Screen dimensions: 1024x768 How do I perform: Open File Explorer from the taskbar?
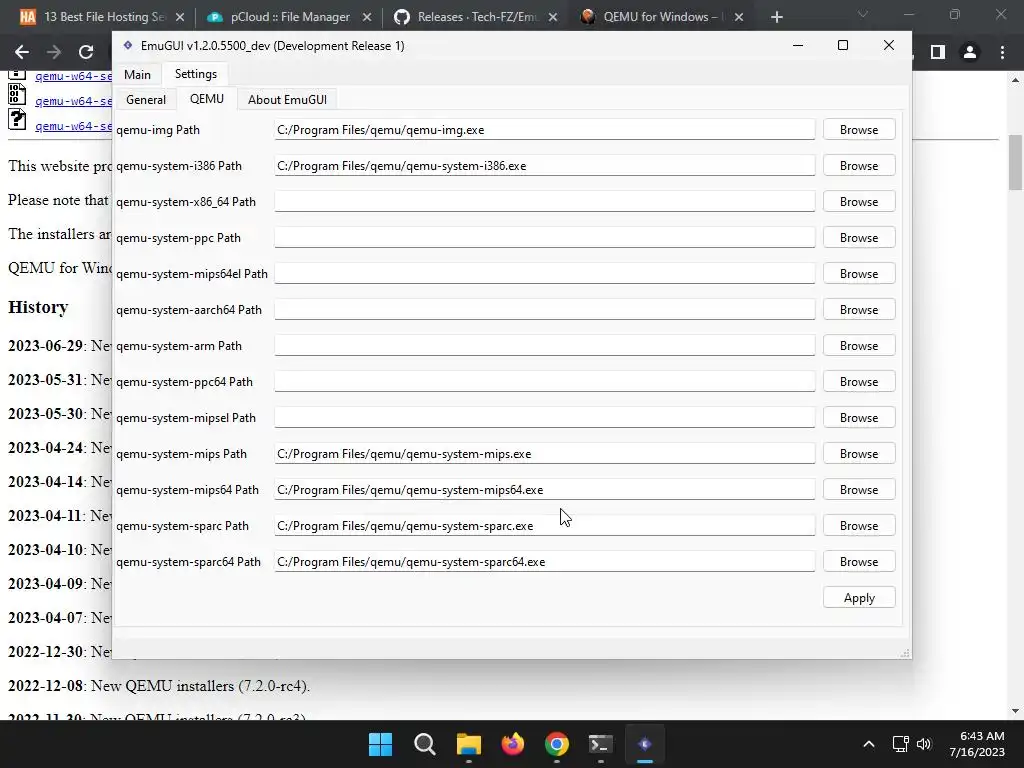tap(469, 744)
